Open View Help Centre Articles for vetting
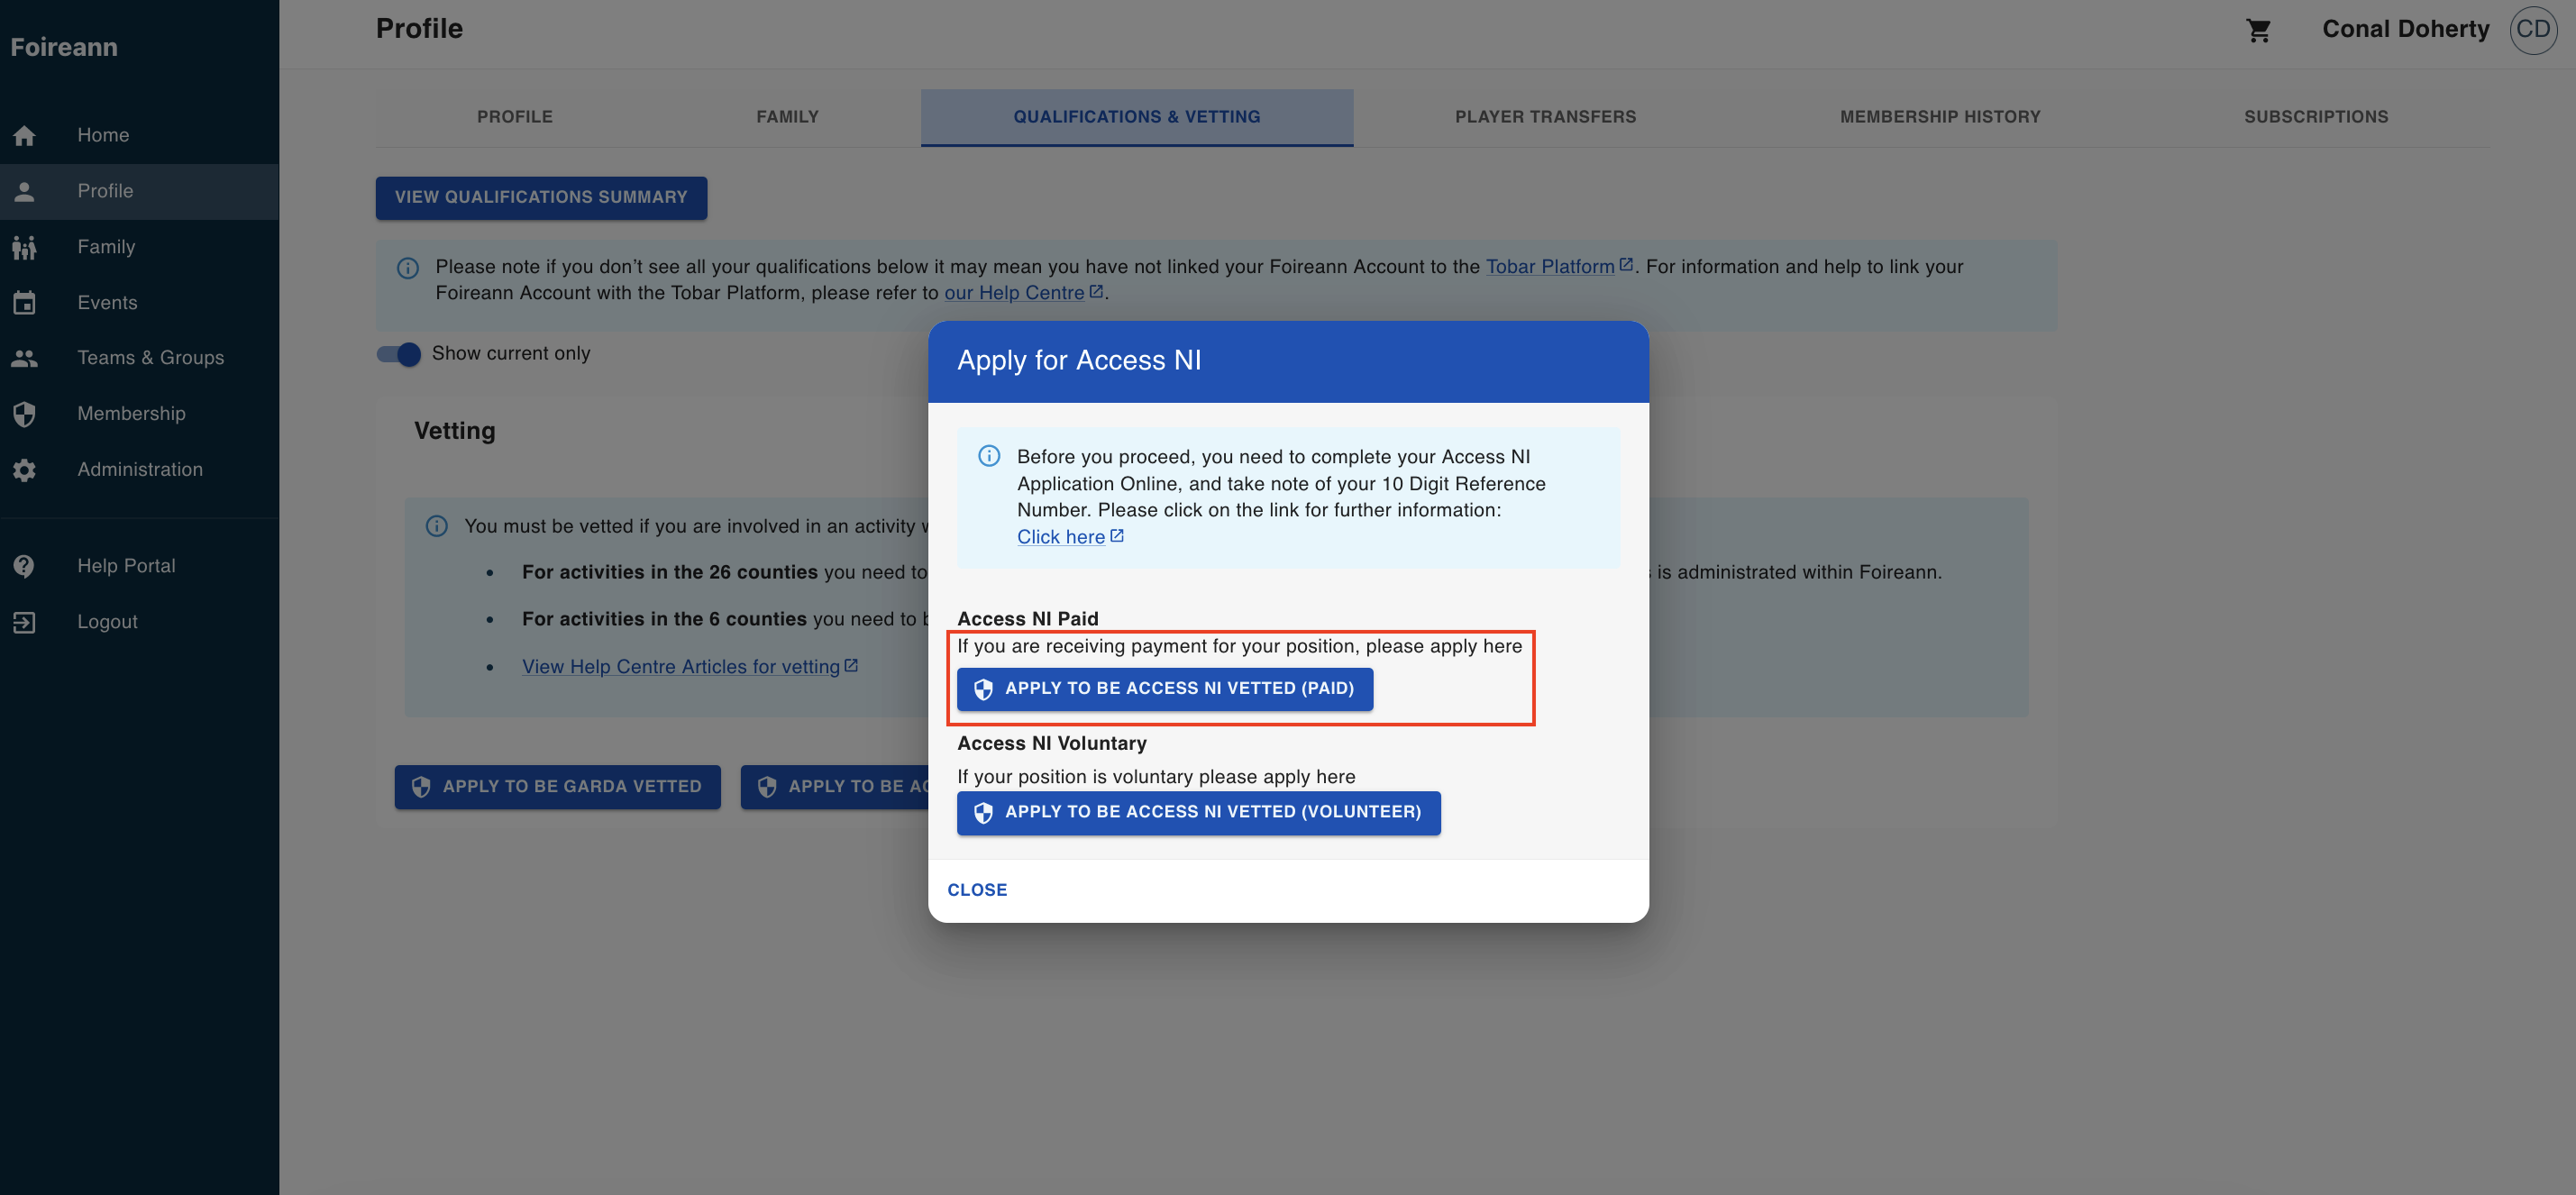The height and width of the screenshot is (1195, 2576). [681, 667]
